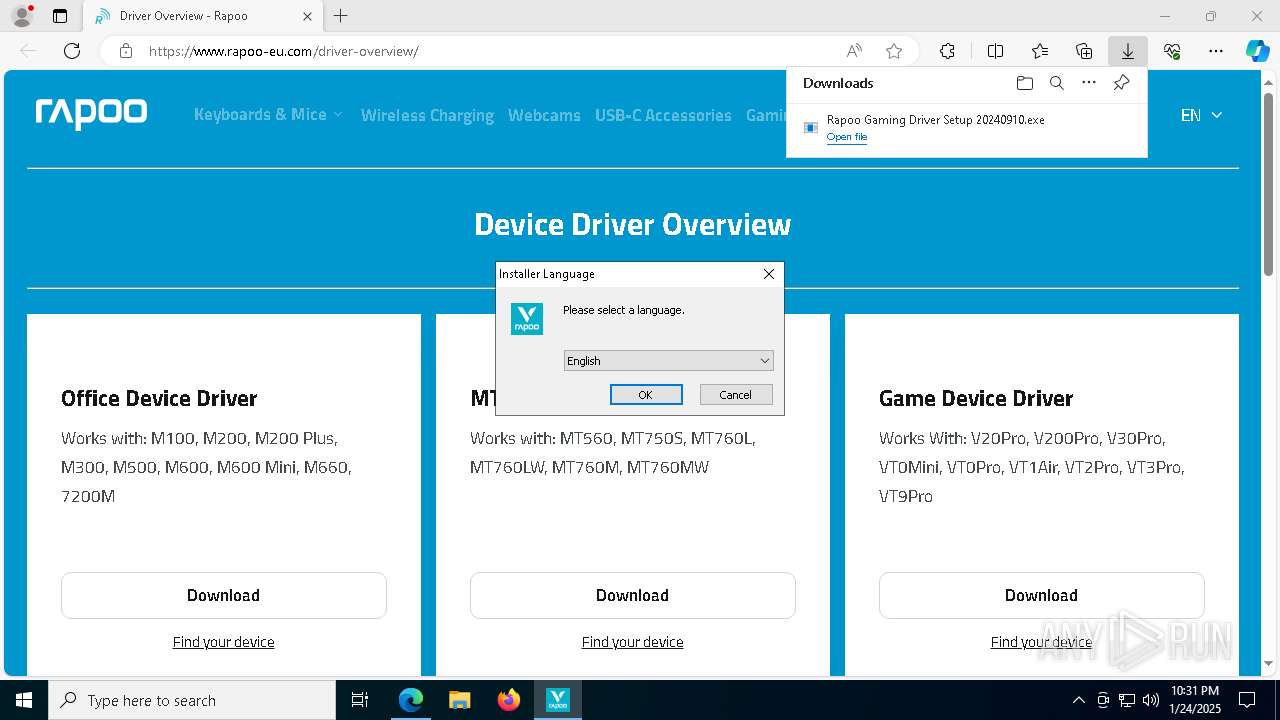Open Windows Start menu

24,700
